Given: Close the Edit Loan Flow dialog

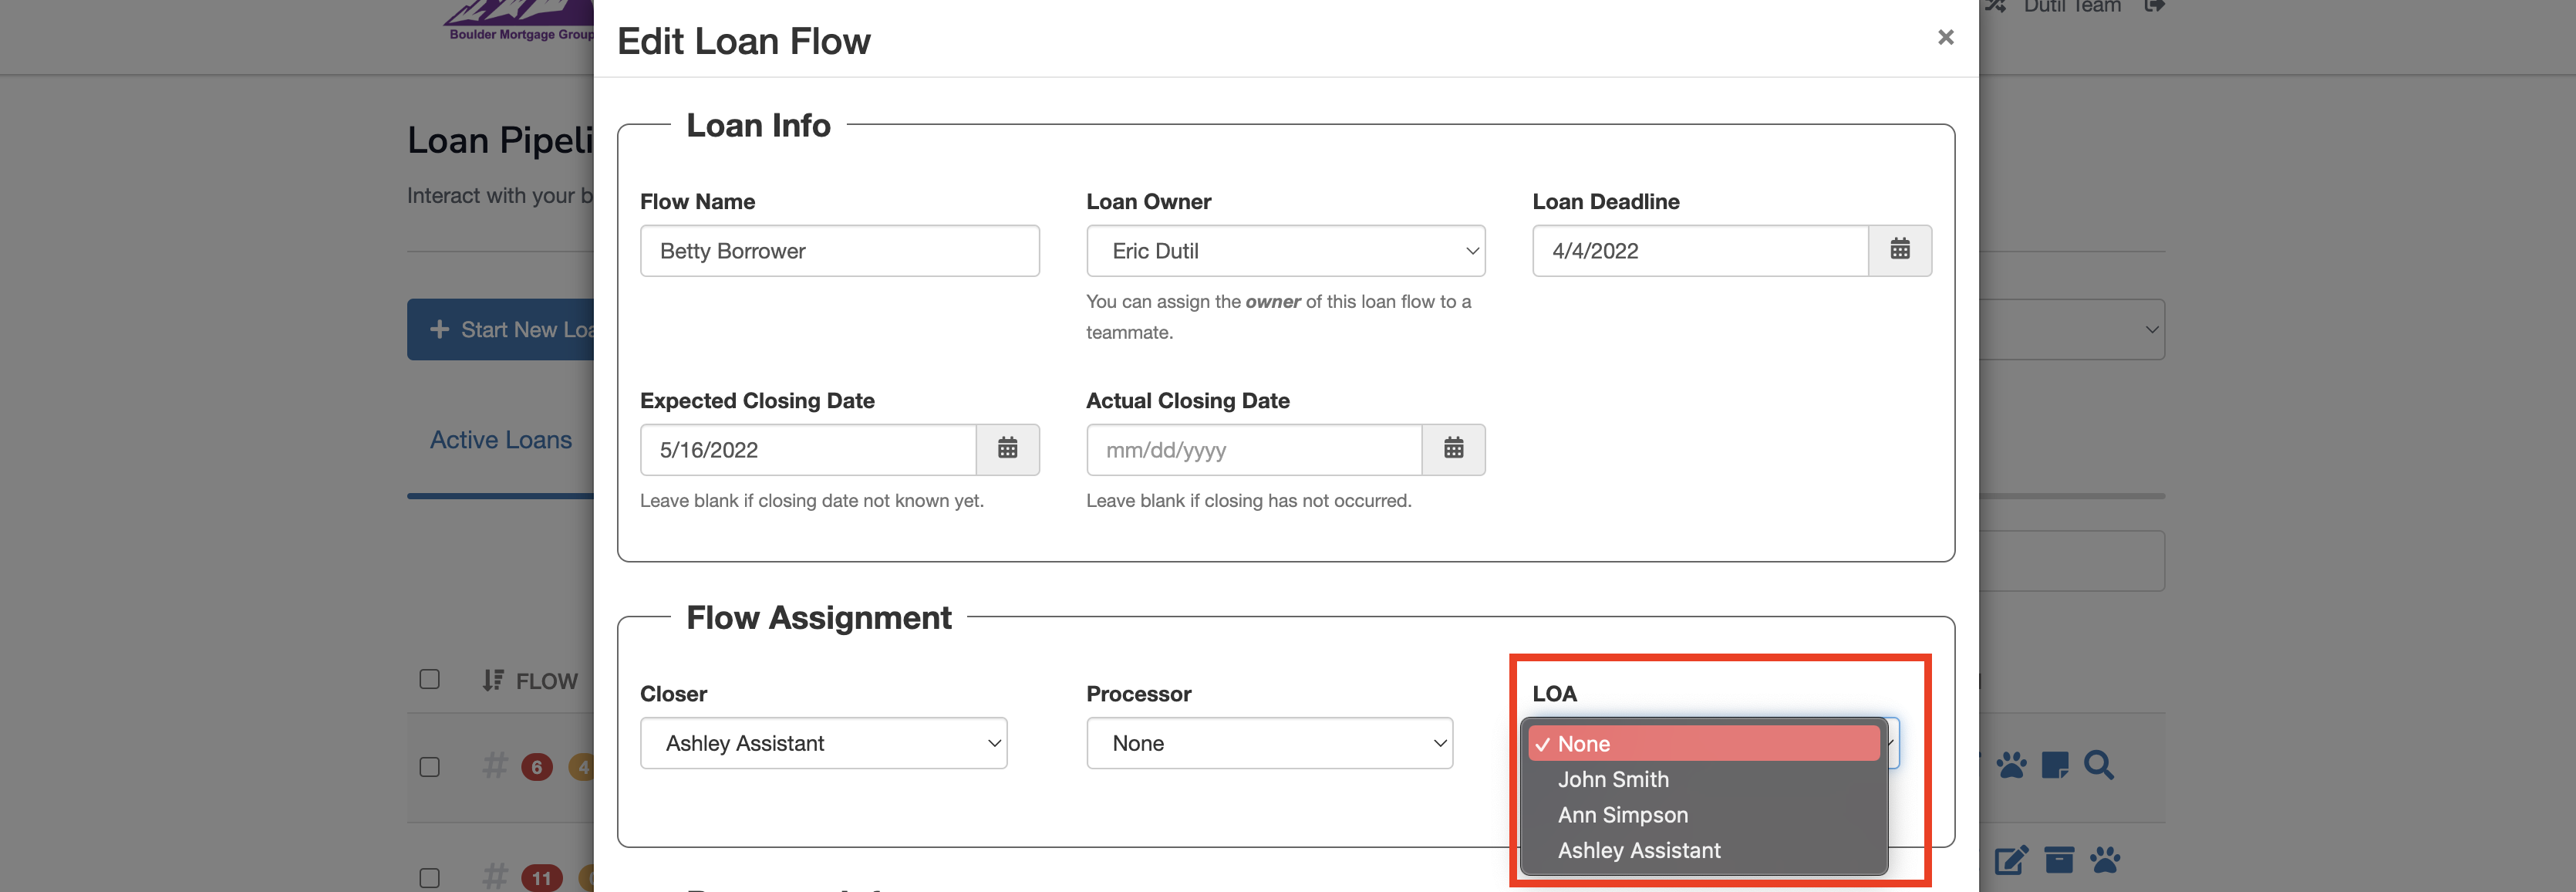Looking at the screenshot, I should (1945, 37).
